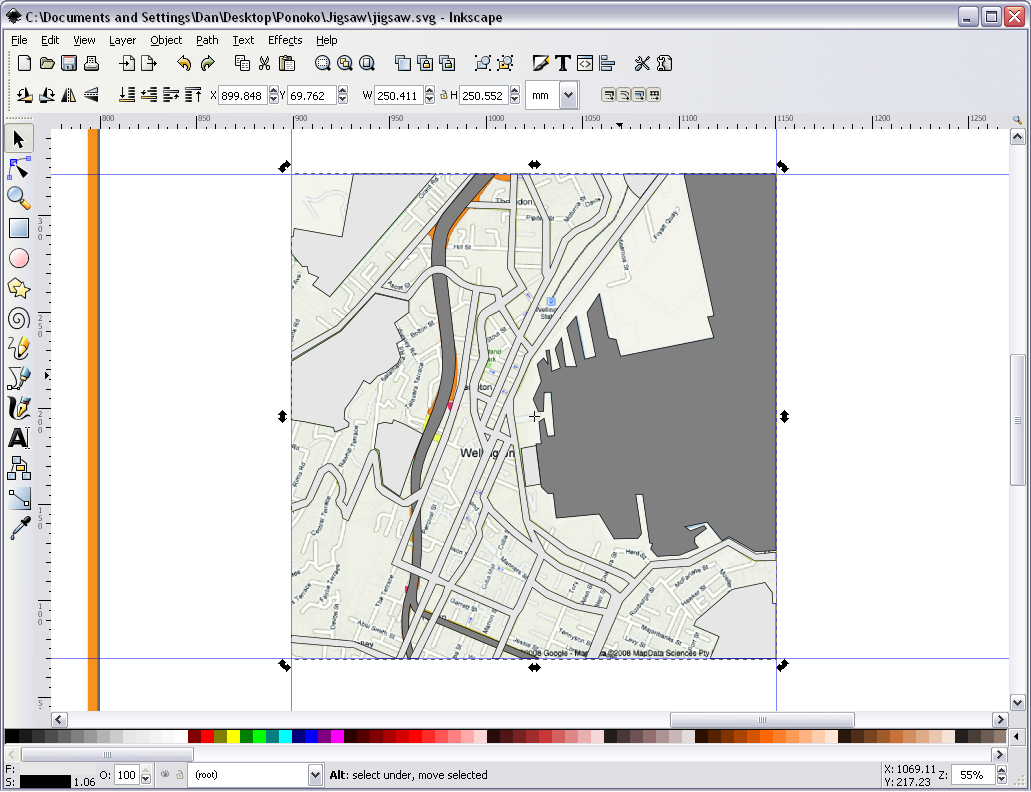The height and width of the screenshot is (792, 1031).
Task: Flip selection horizontally
Action: (68, 95)
